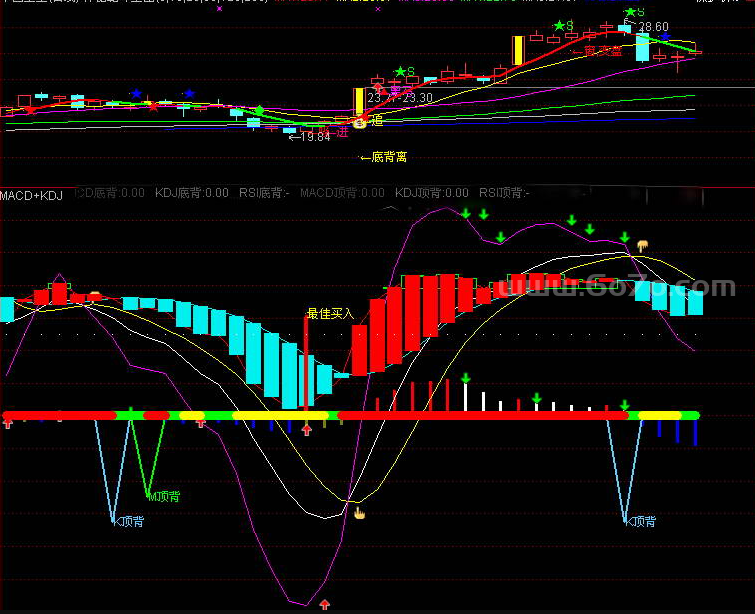Click the green MJ顶背 divergence label
The height and width of the screenshot is (614, 755).
coord(164,496)
